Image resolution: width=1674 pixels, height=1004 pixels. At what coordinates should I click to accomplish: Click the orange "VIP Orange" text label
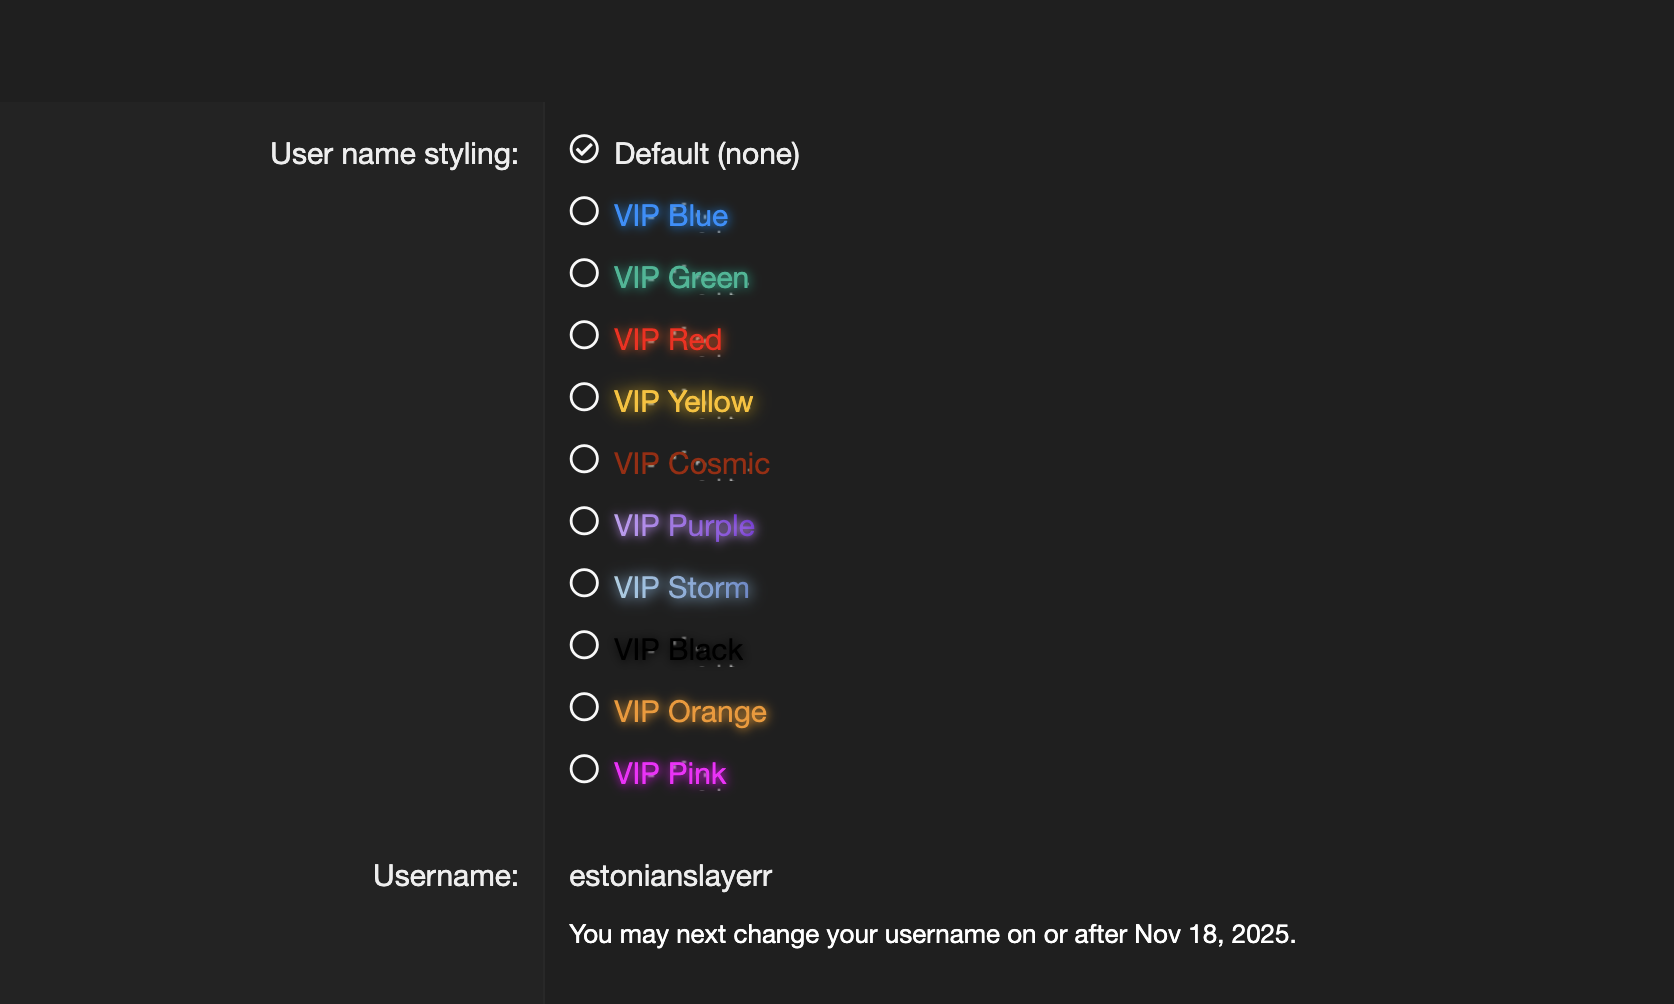690,712
